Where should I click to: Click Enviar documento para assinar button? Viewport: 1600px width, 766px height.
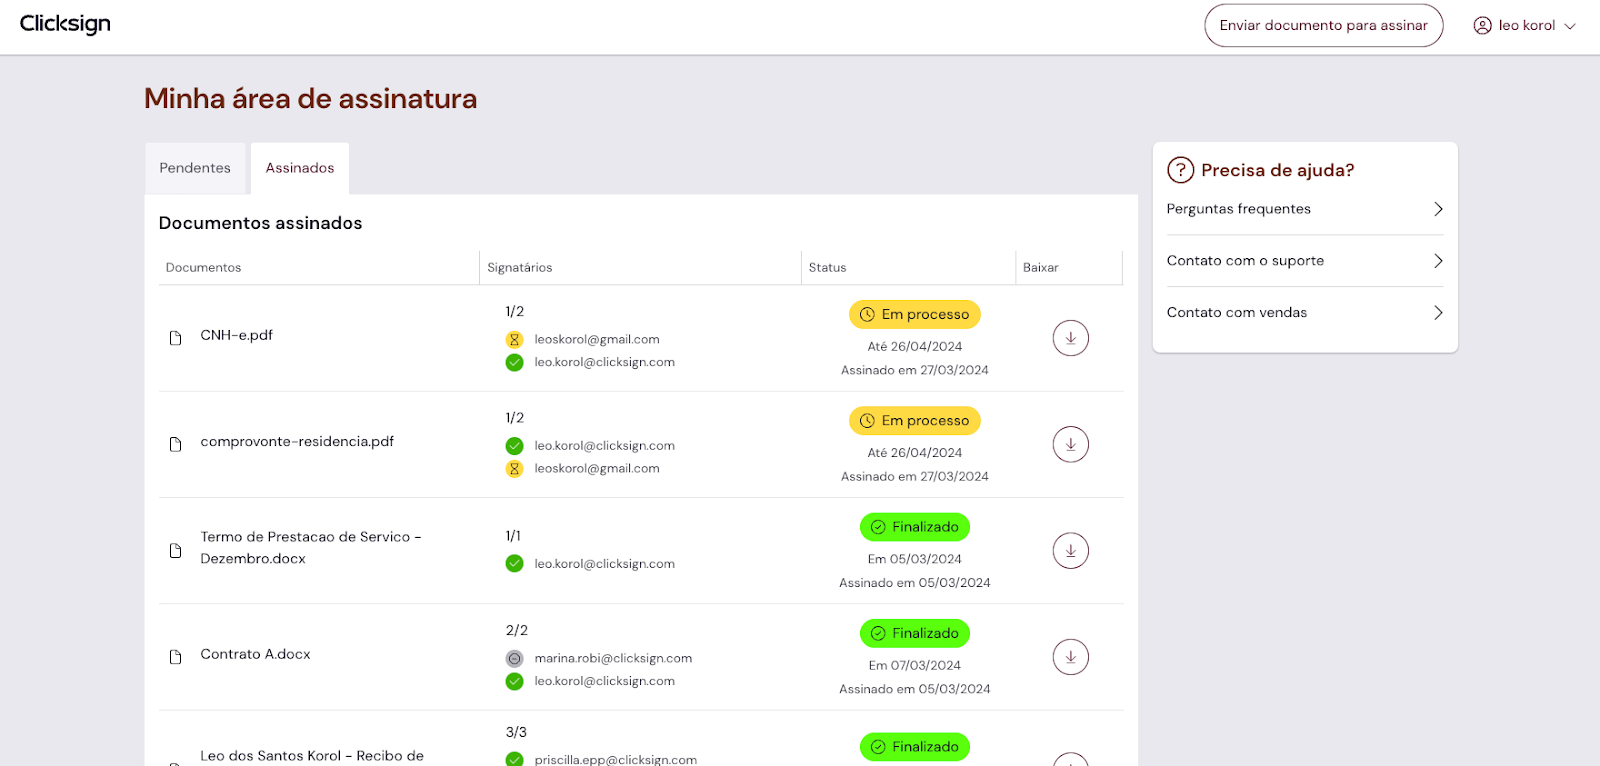coord(1323,26)
